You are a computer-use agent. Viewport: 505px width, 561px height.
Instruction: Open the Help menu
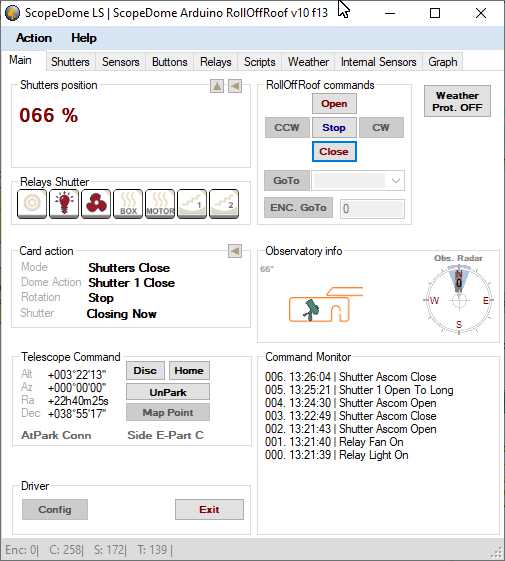point(84,38)
